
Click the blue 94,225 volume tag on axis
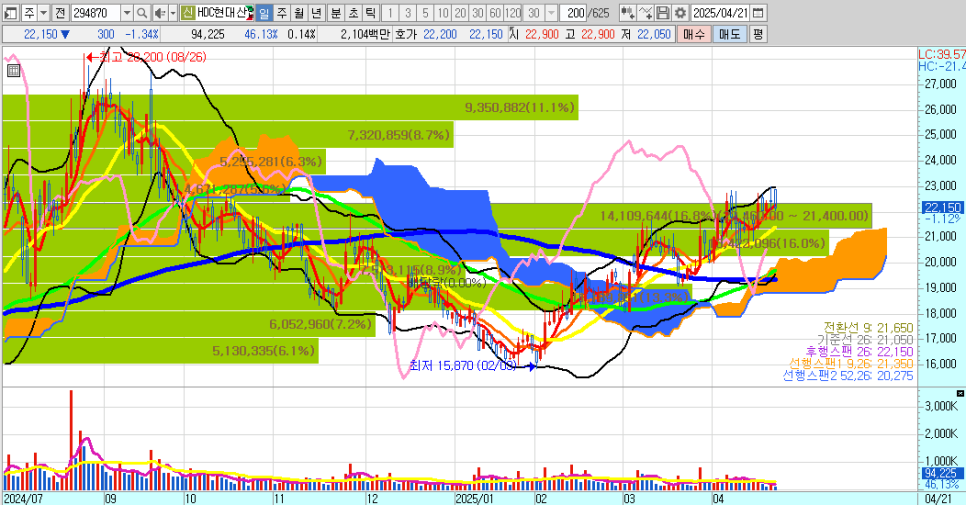click(943, 473)
